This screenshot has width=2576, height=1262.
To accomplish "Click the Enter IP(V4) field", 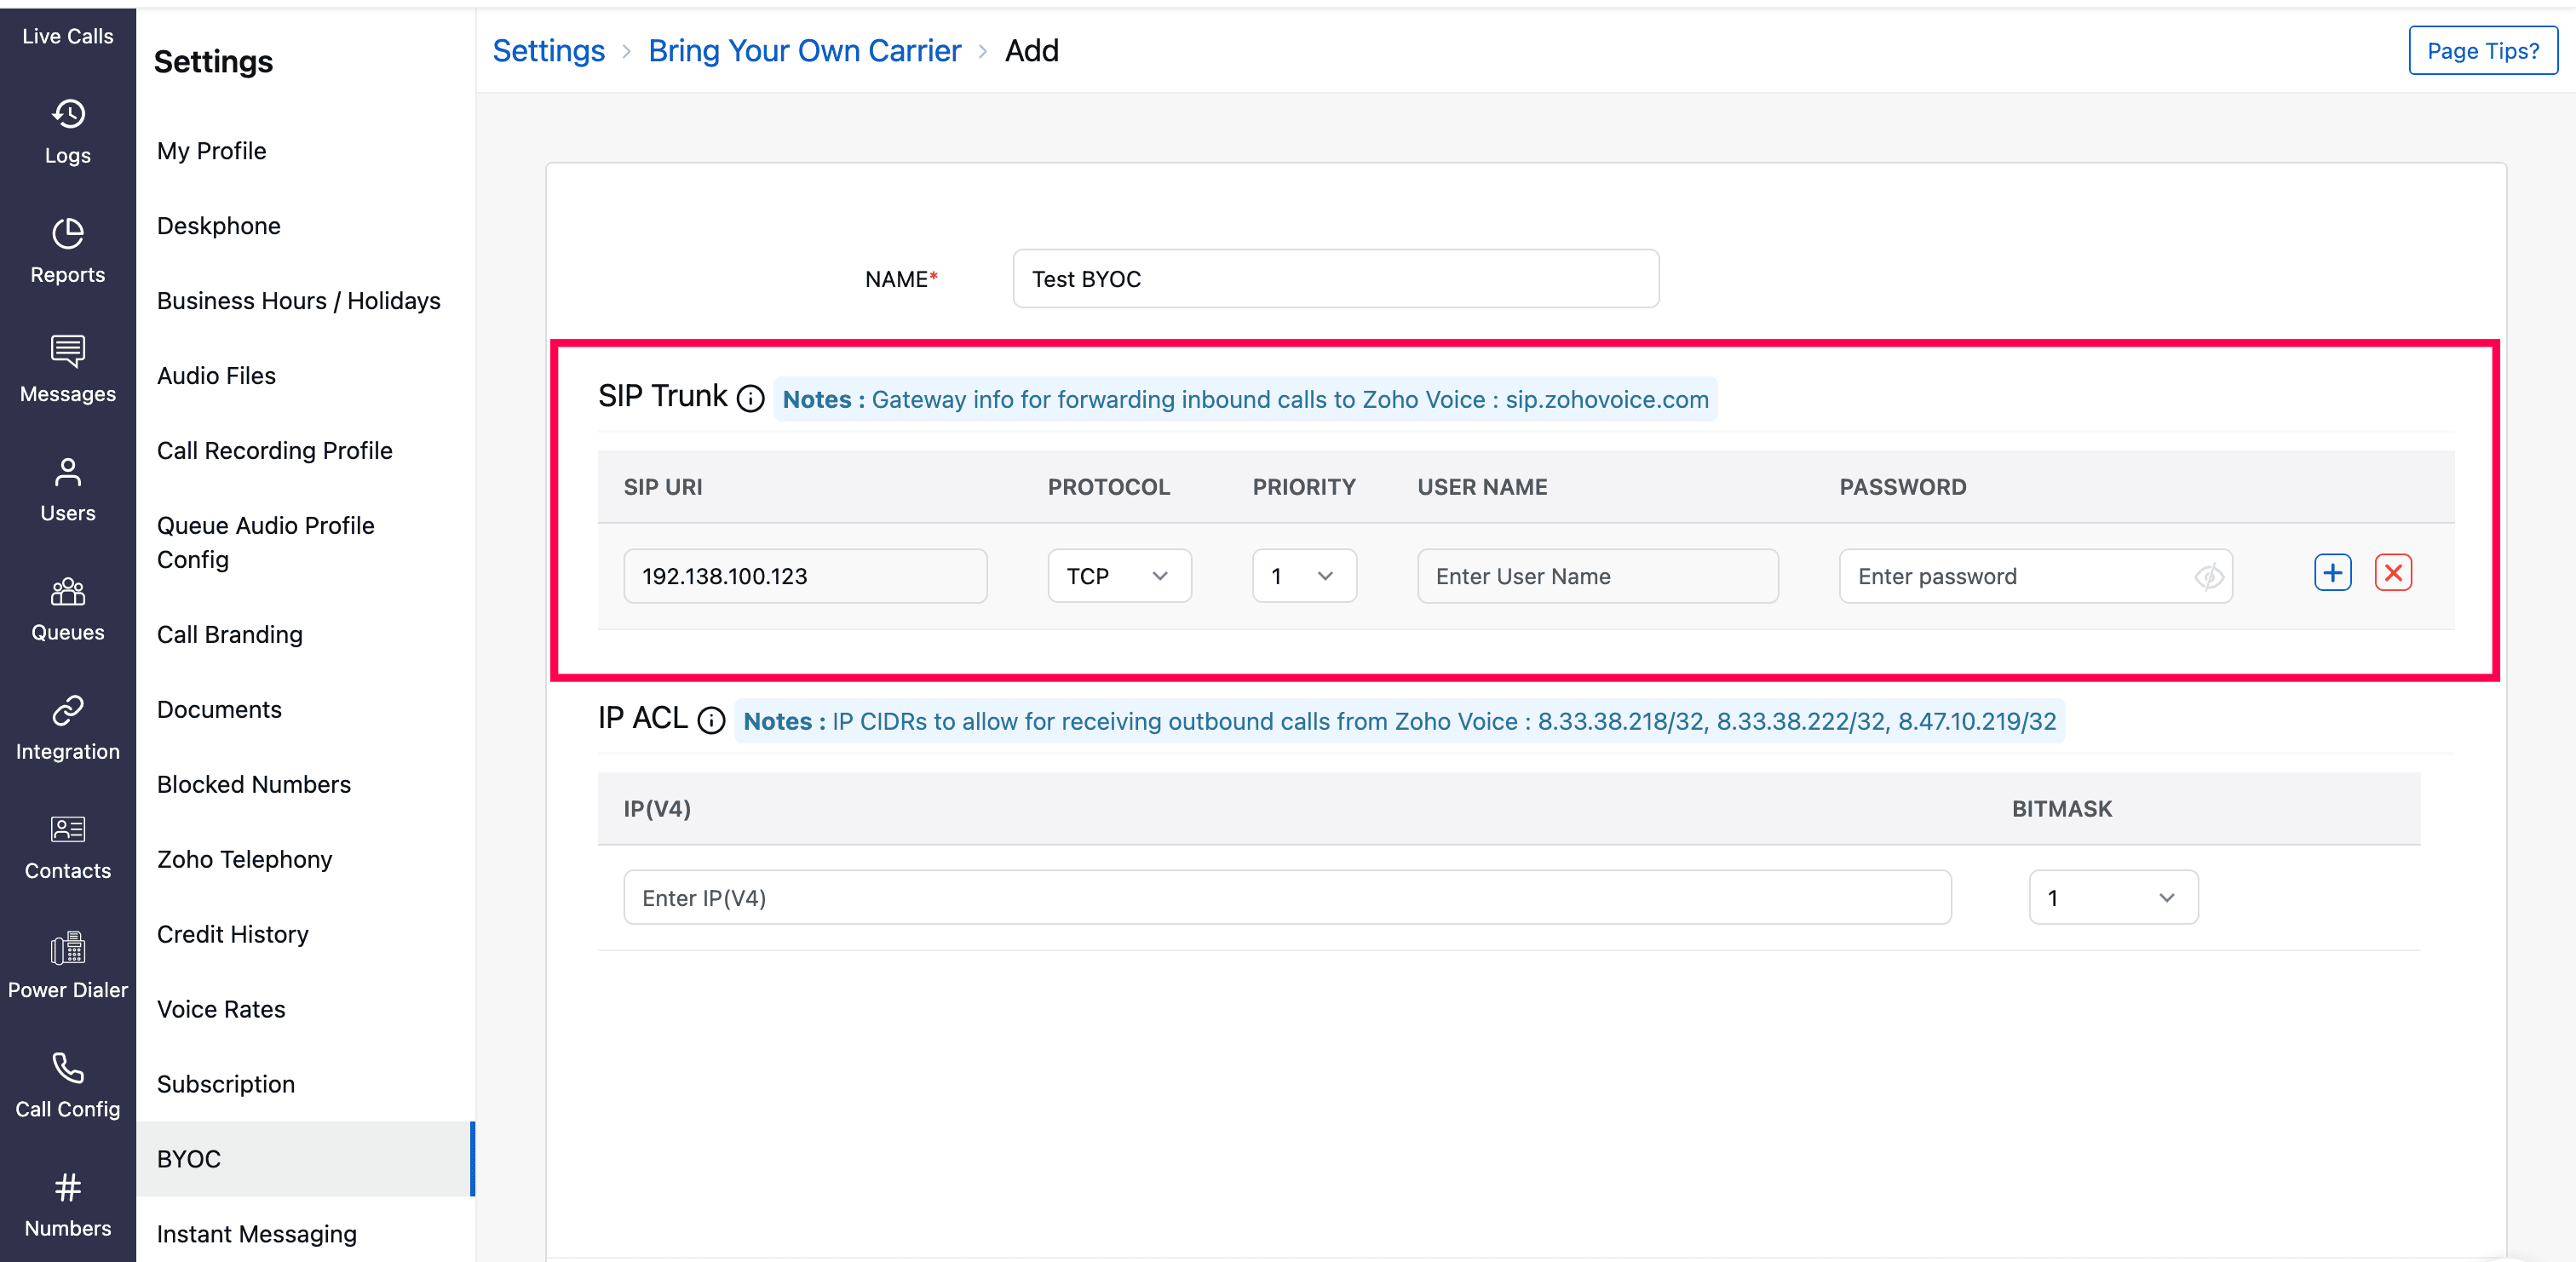I will coord(1286,898).
